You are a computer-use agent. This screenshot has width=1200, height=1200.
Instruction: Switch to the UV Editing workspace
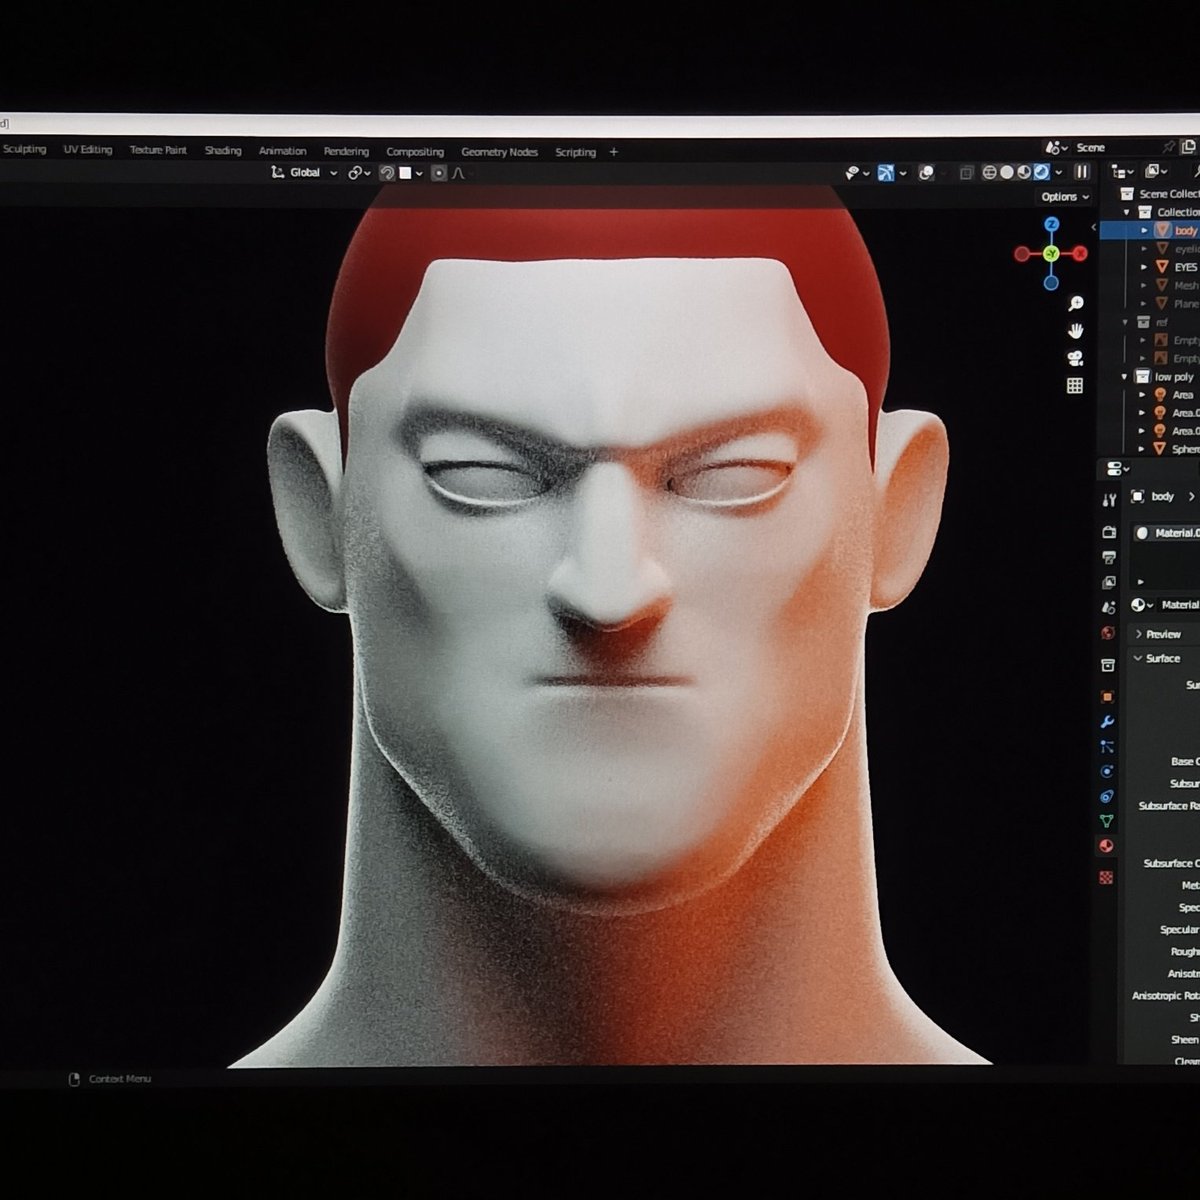point(88,150)
